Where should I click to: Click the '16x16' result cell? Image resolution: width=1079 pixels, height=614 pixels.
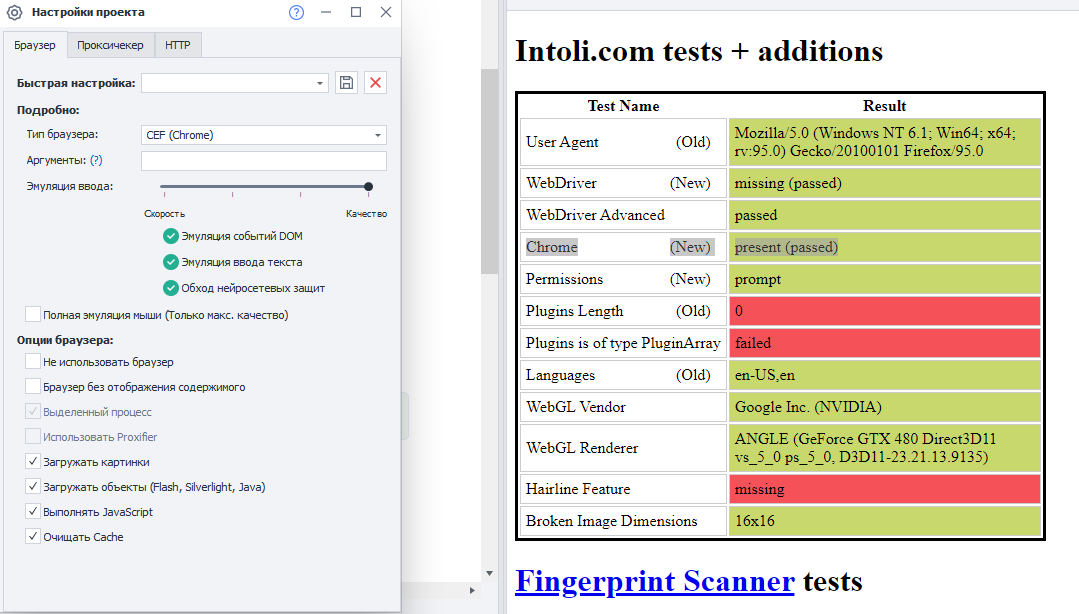coord(884,521)
